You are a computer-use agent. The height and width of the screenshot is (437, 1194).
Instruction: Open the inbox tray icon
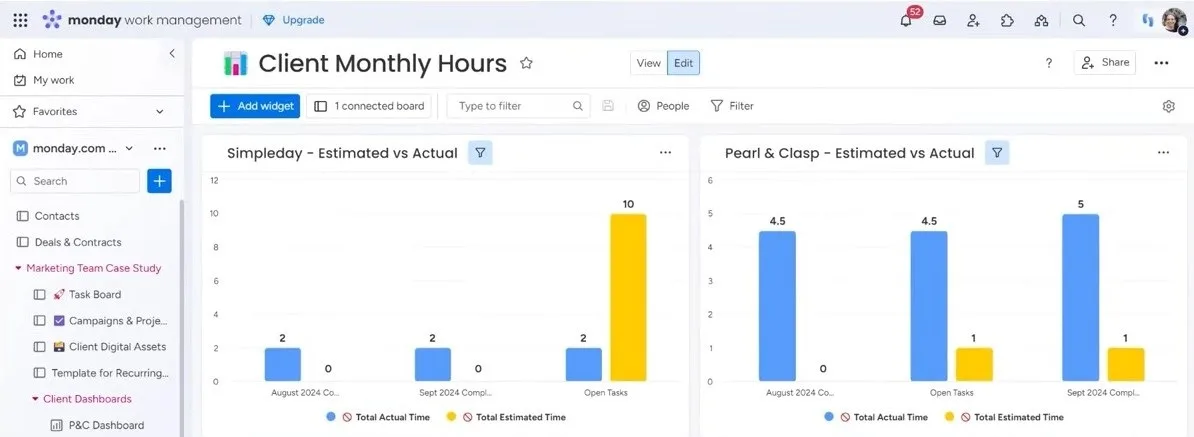click(940, 21)
